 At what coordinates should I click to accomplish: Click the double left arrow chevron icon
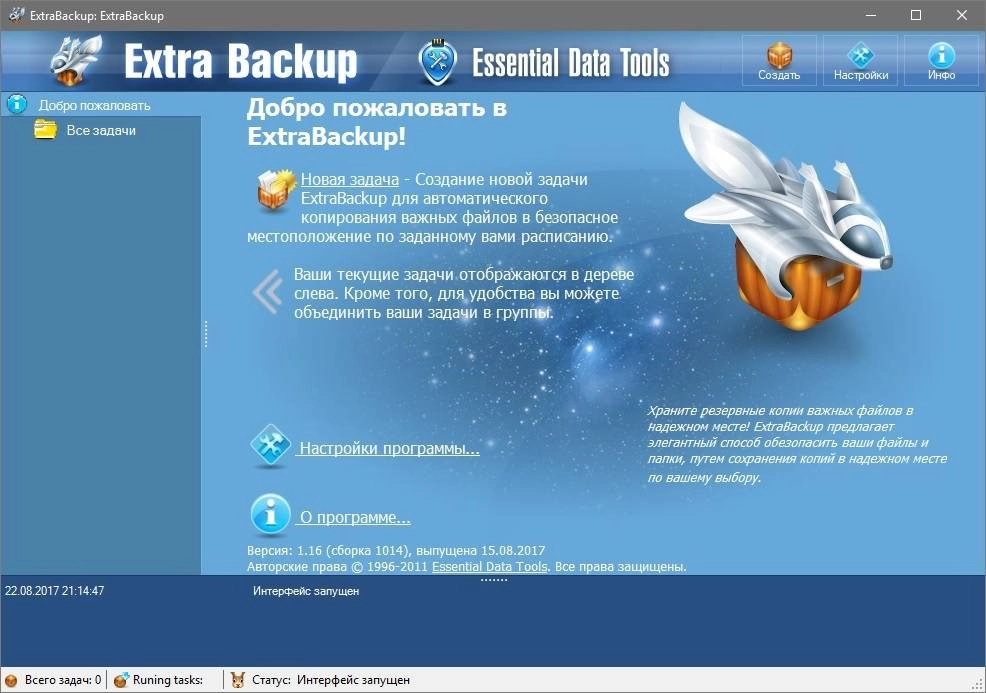pos(268,291)
